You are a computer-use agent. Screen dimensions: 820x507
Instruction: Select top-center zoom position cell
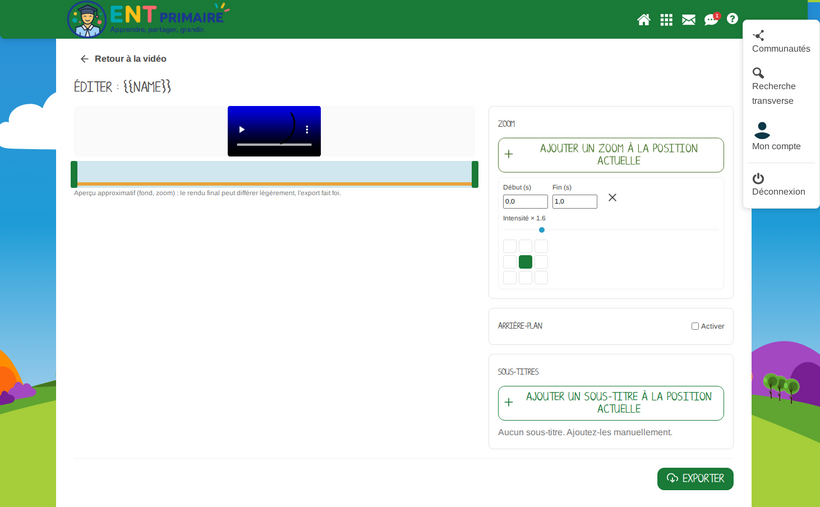[526, 246]
